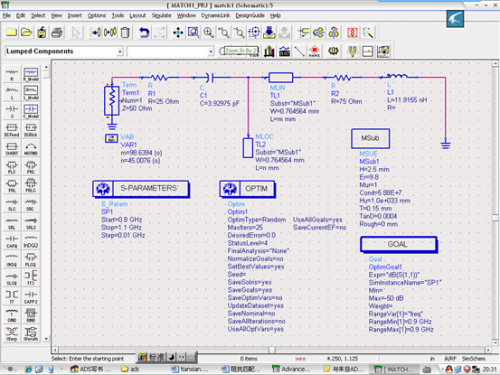500x375 pixels.
Task: Select the TF transformer palette component
Action: coord(12,297)
